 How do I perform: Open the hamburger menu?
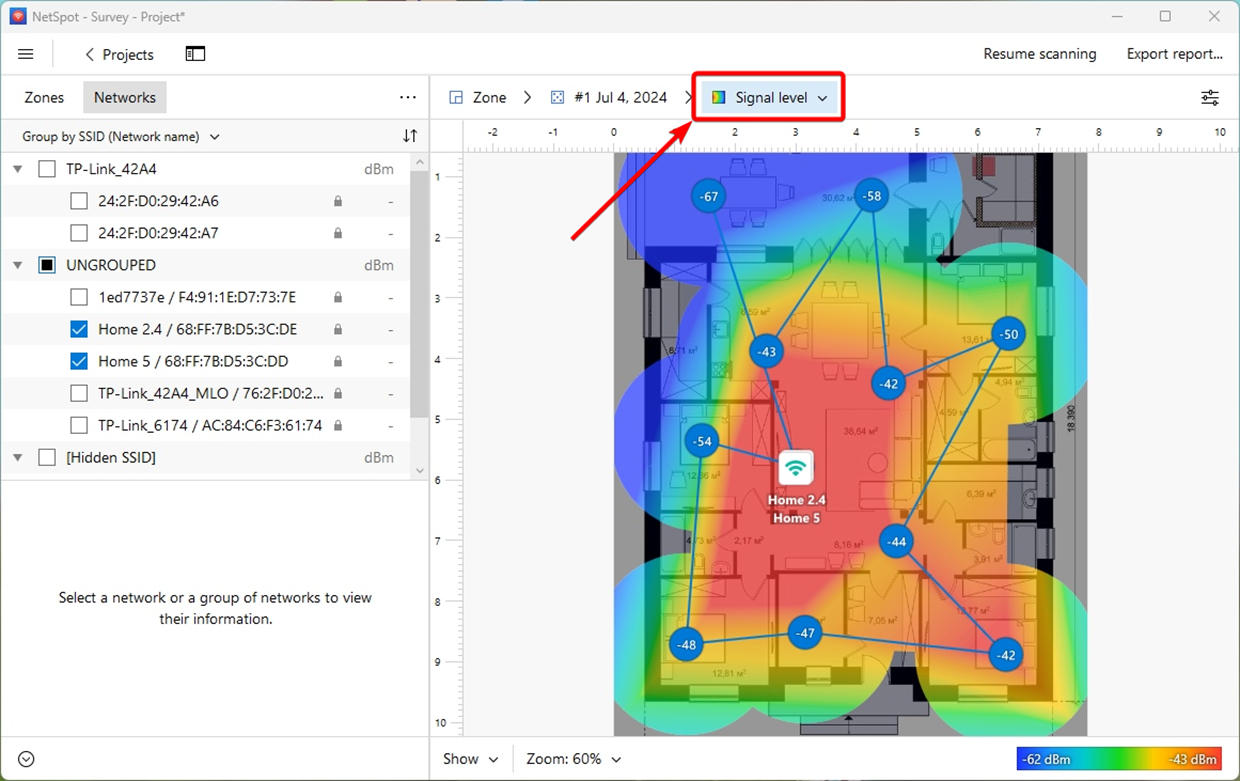click(25, 54)
